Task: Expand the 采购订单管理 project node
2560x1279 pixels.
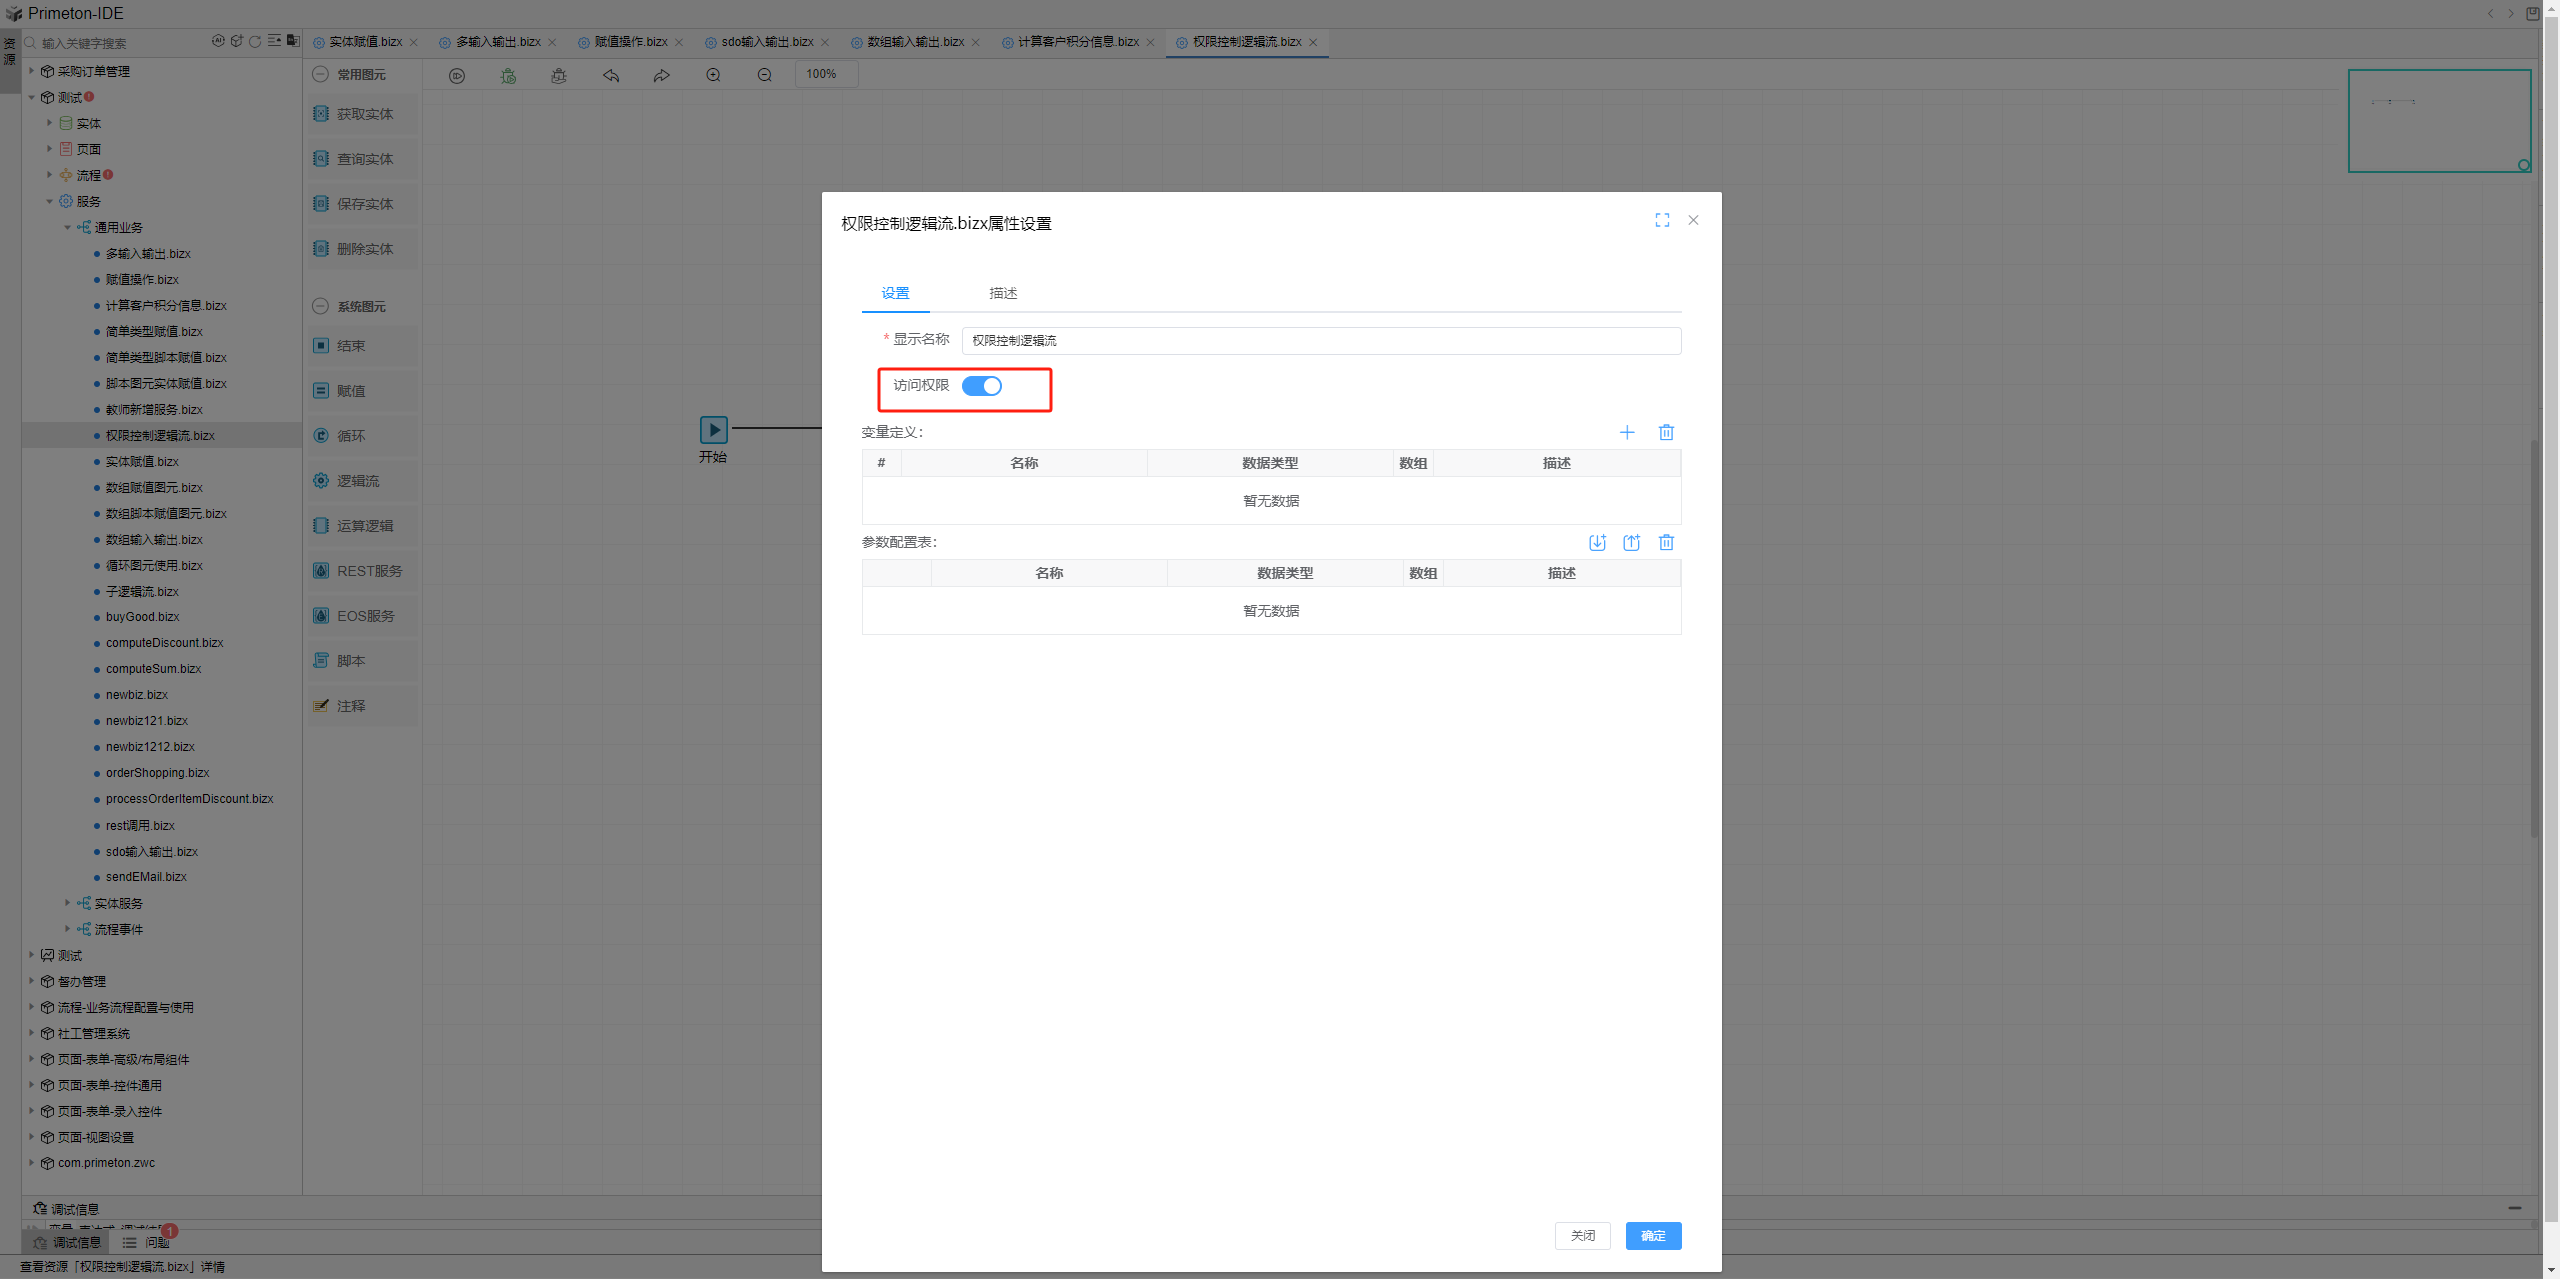Action: tap(32, 71)
